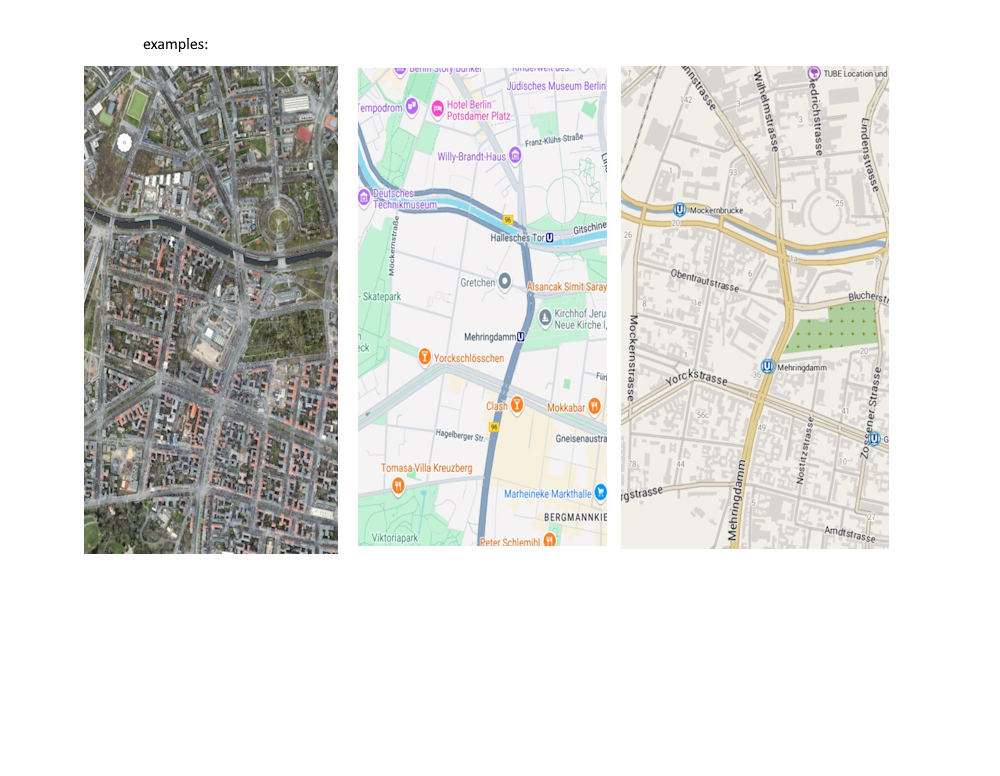
Task: Click the Mokkabar restaurant marker
Action: coord(594,406)
